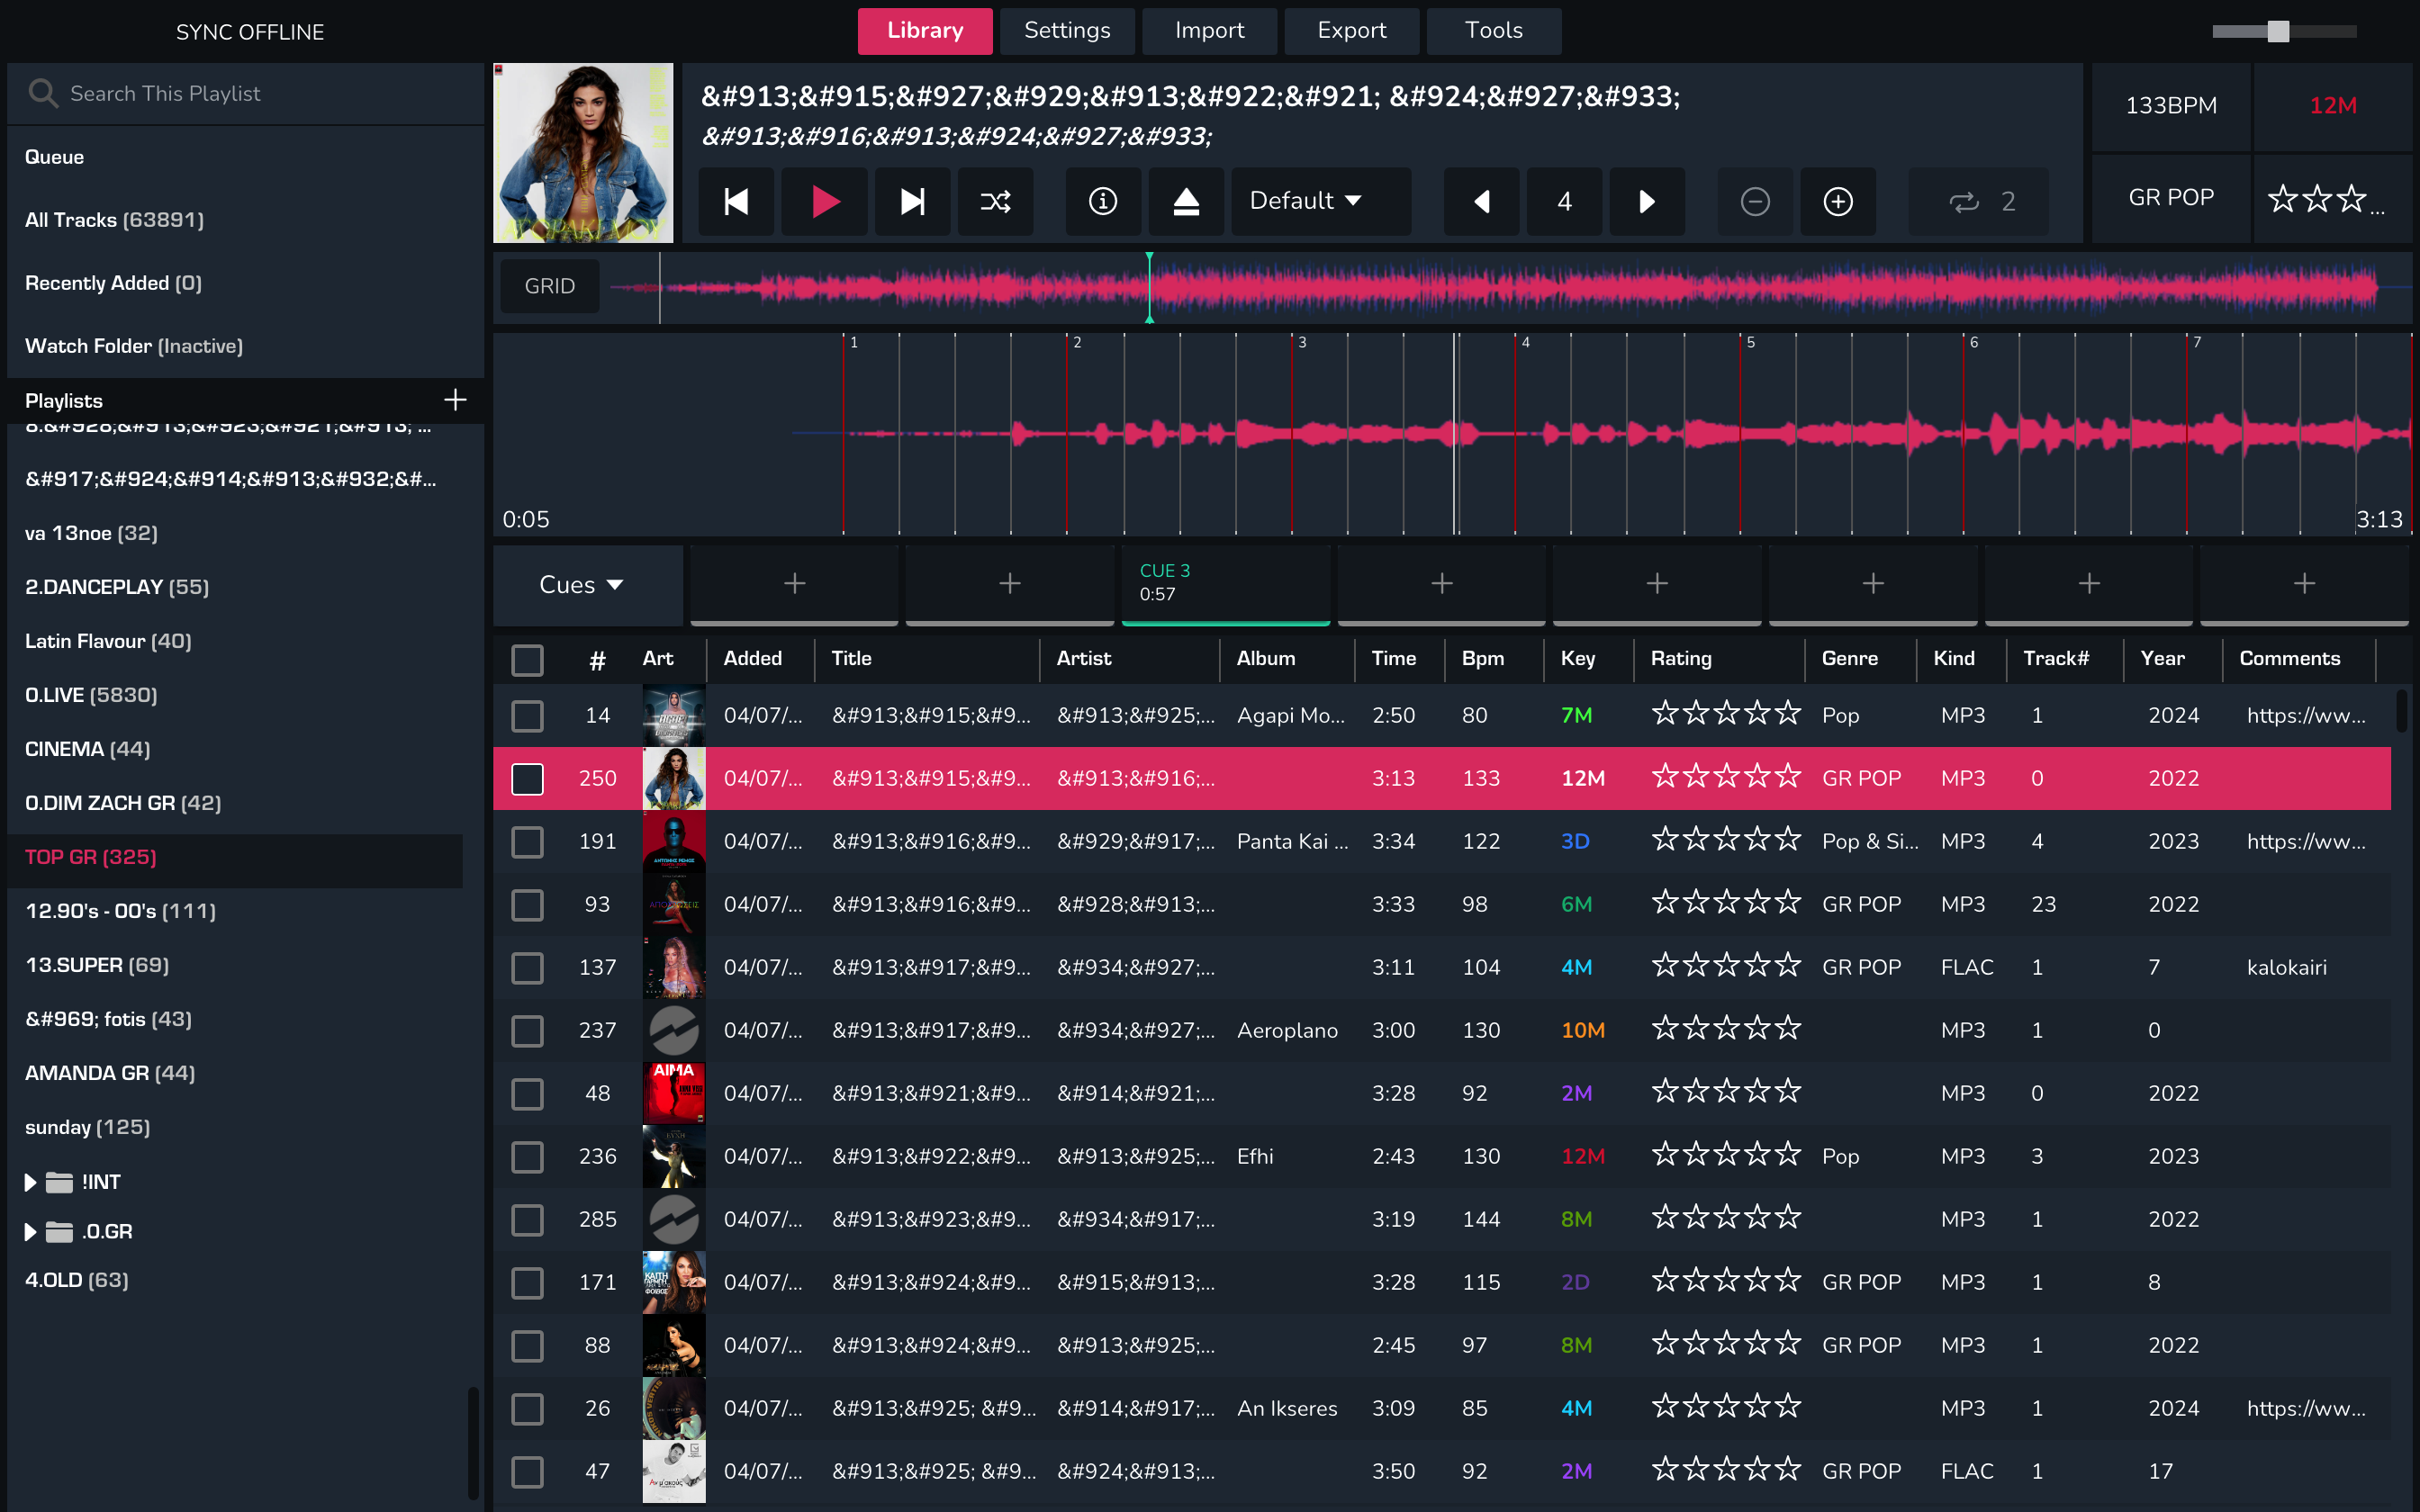Click the eject icon
Image resolution: width=2420 pixels, height=1512 pixels.
(x=1186, y=202)
